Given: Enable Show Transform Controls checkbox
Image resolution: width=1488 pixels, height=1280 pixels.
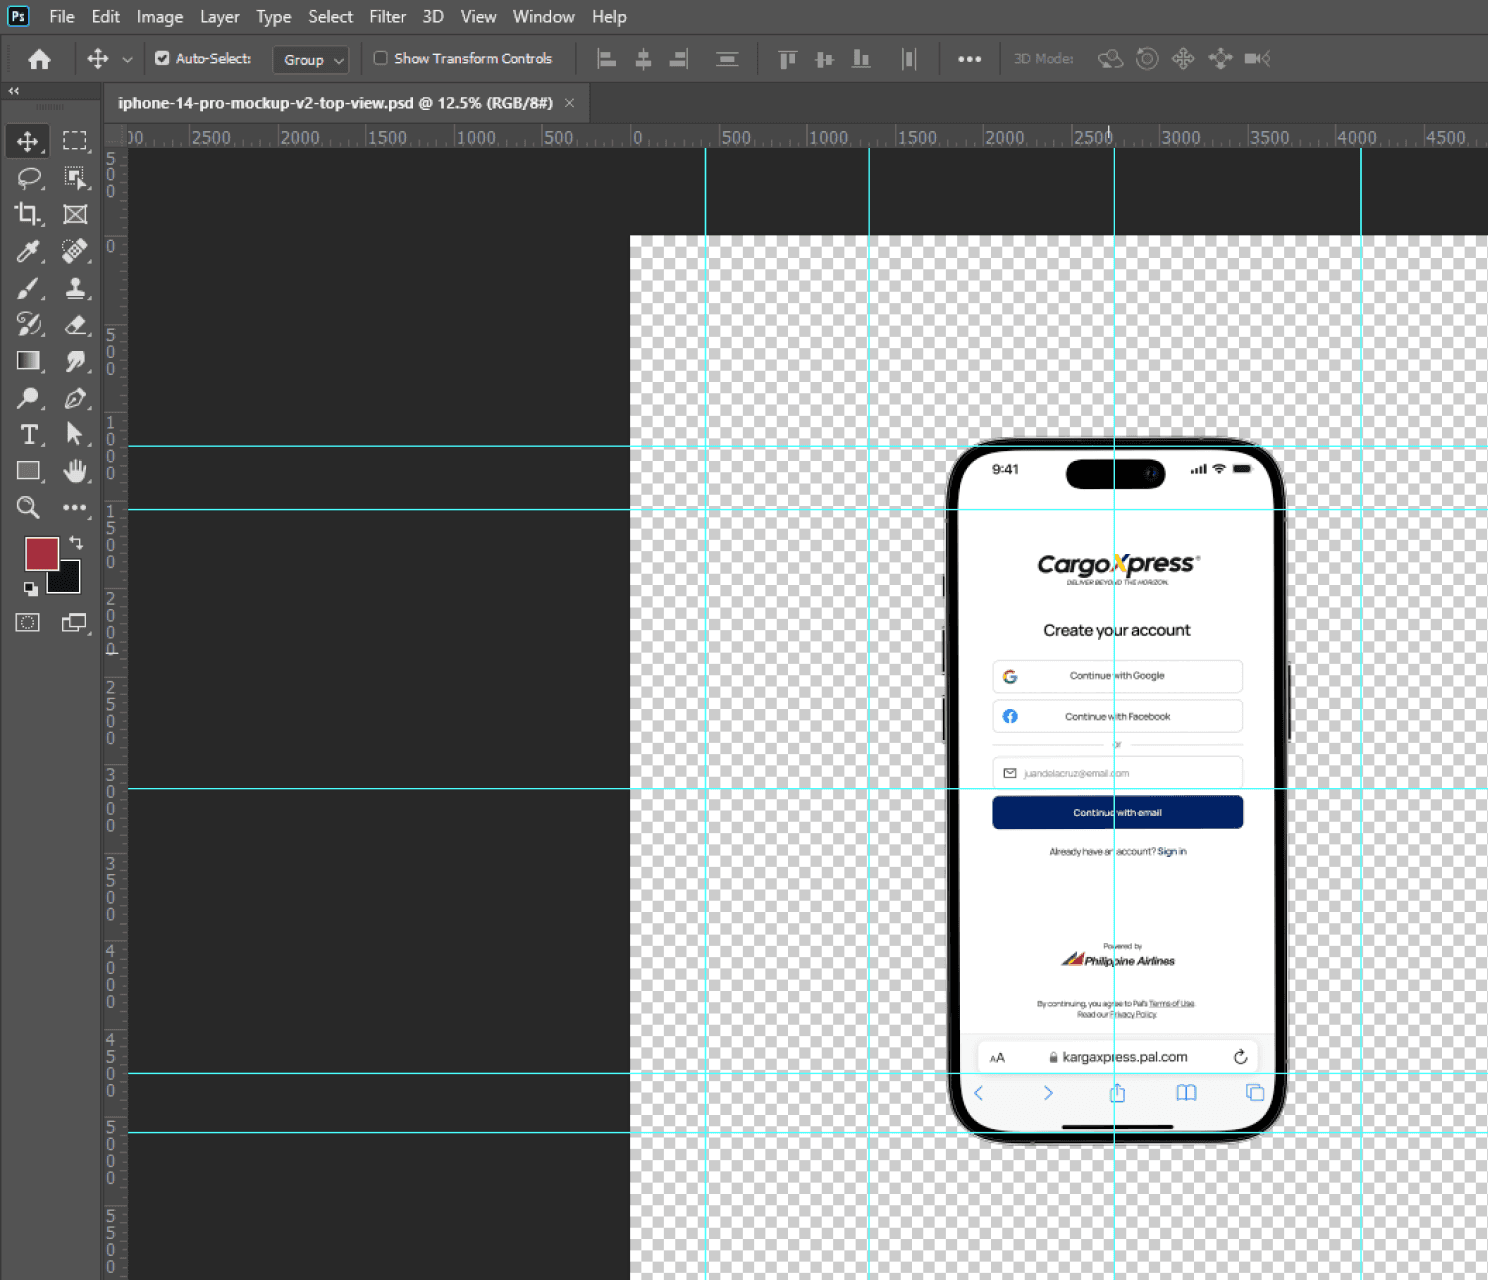Looking at the screenshot, I should pyautogui.click(x=381, y=59).
